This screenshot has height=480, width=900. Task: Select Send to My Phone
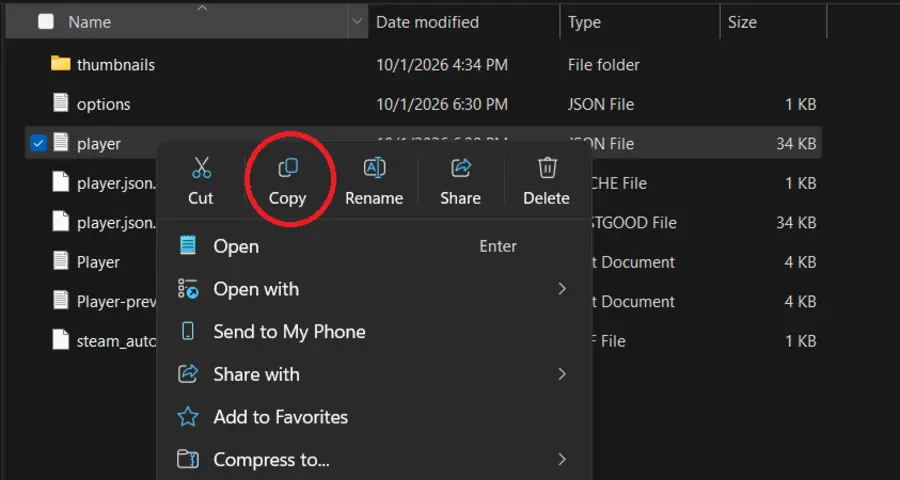373,331
